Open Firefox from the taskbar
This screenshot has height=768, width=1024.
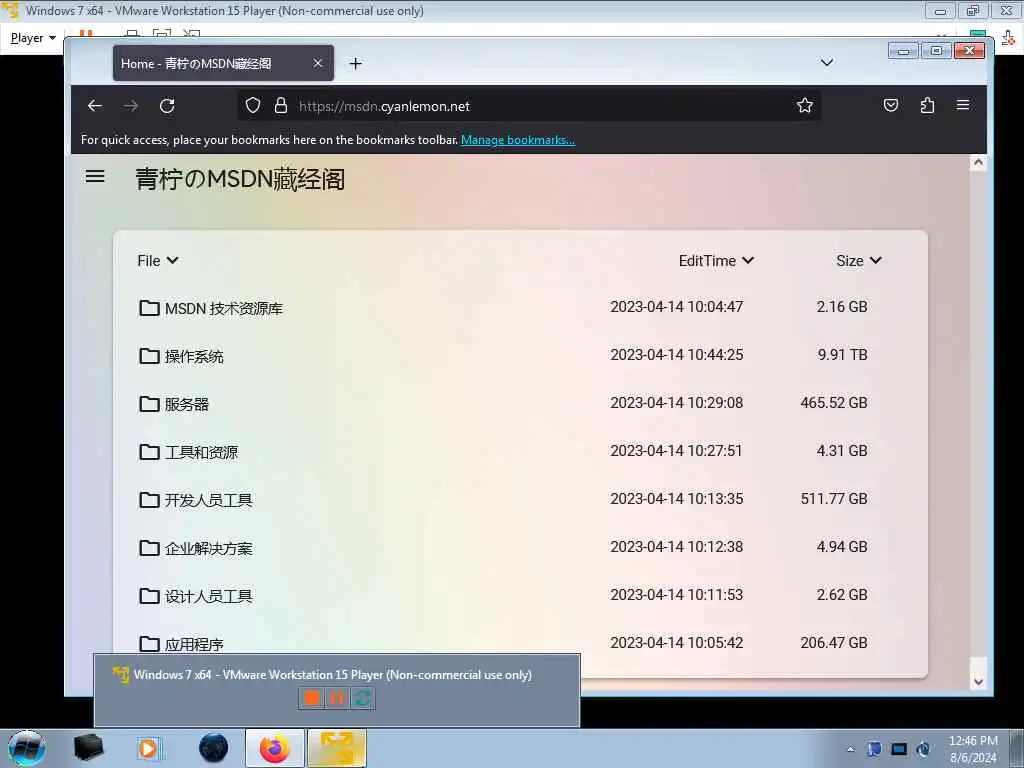click(274, 748)
